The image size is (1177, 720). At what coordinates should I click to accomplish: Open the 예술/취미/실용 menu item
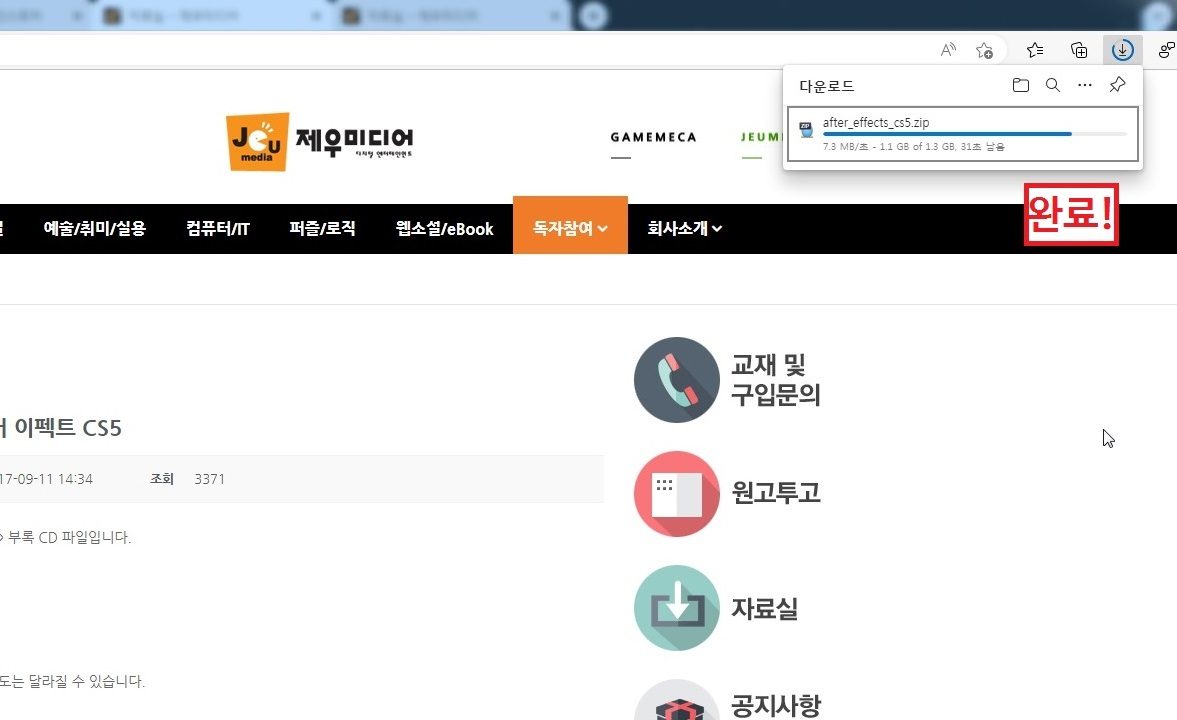pos(95,228)
